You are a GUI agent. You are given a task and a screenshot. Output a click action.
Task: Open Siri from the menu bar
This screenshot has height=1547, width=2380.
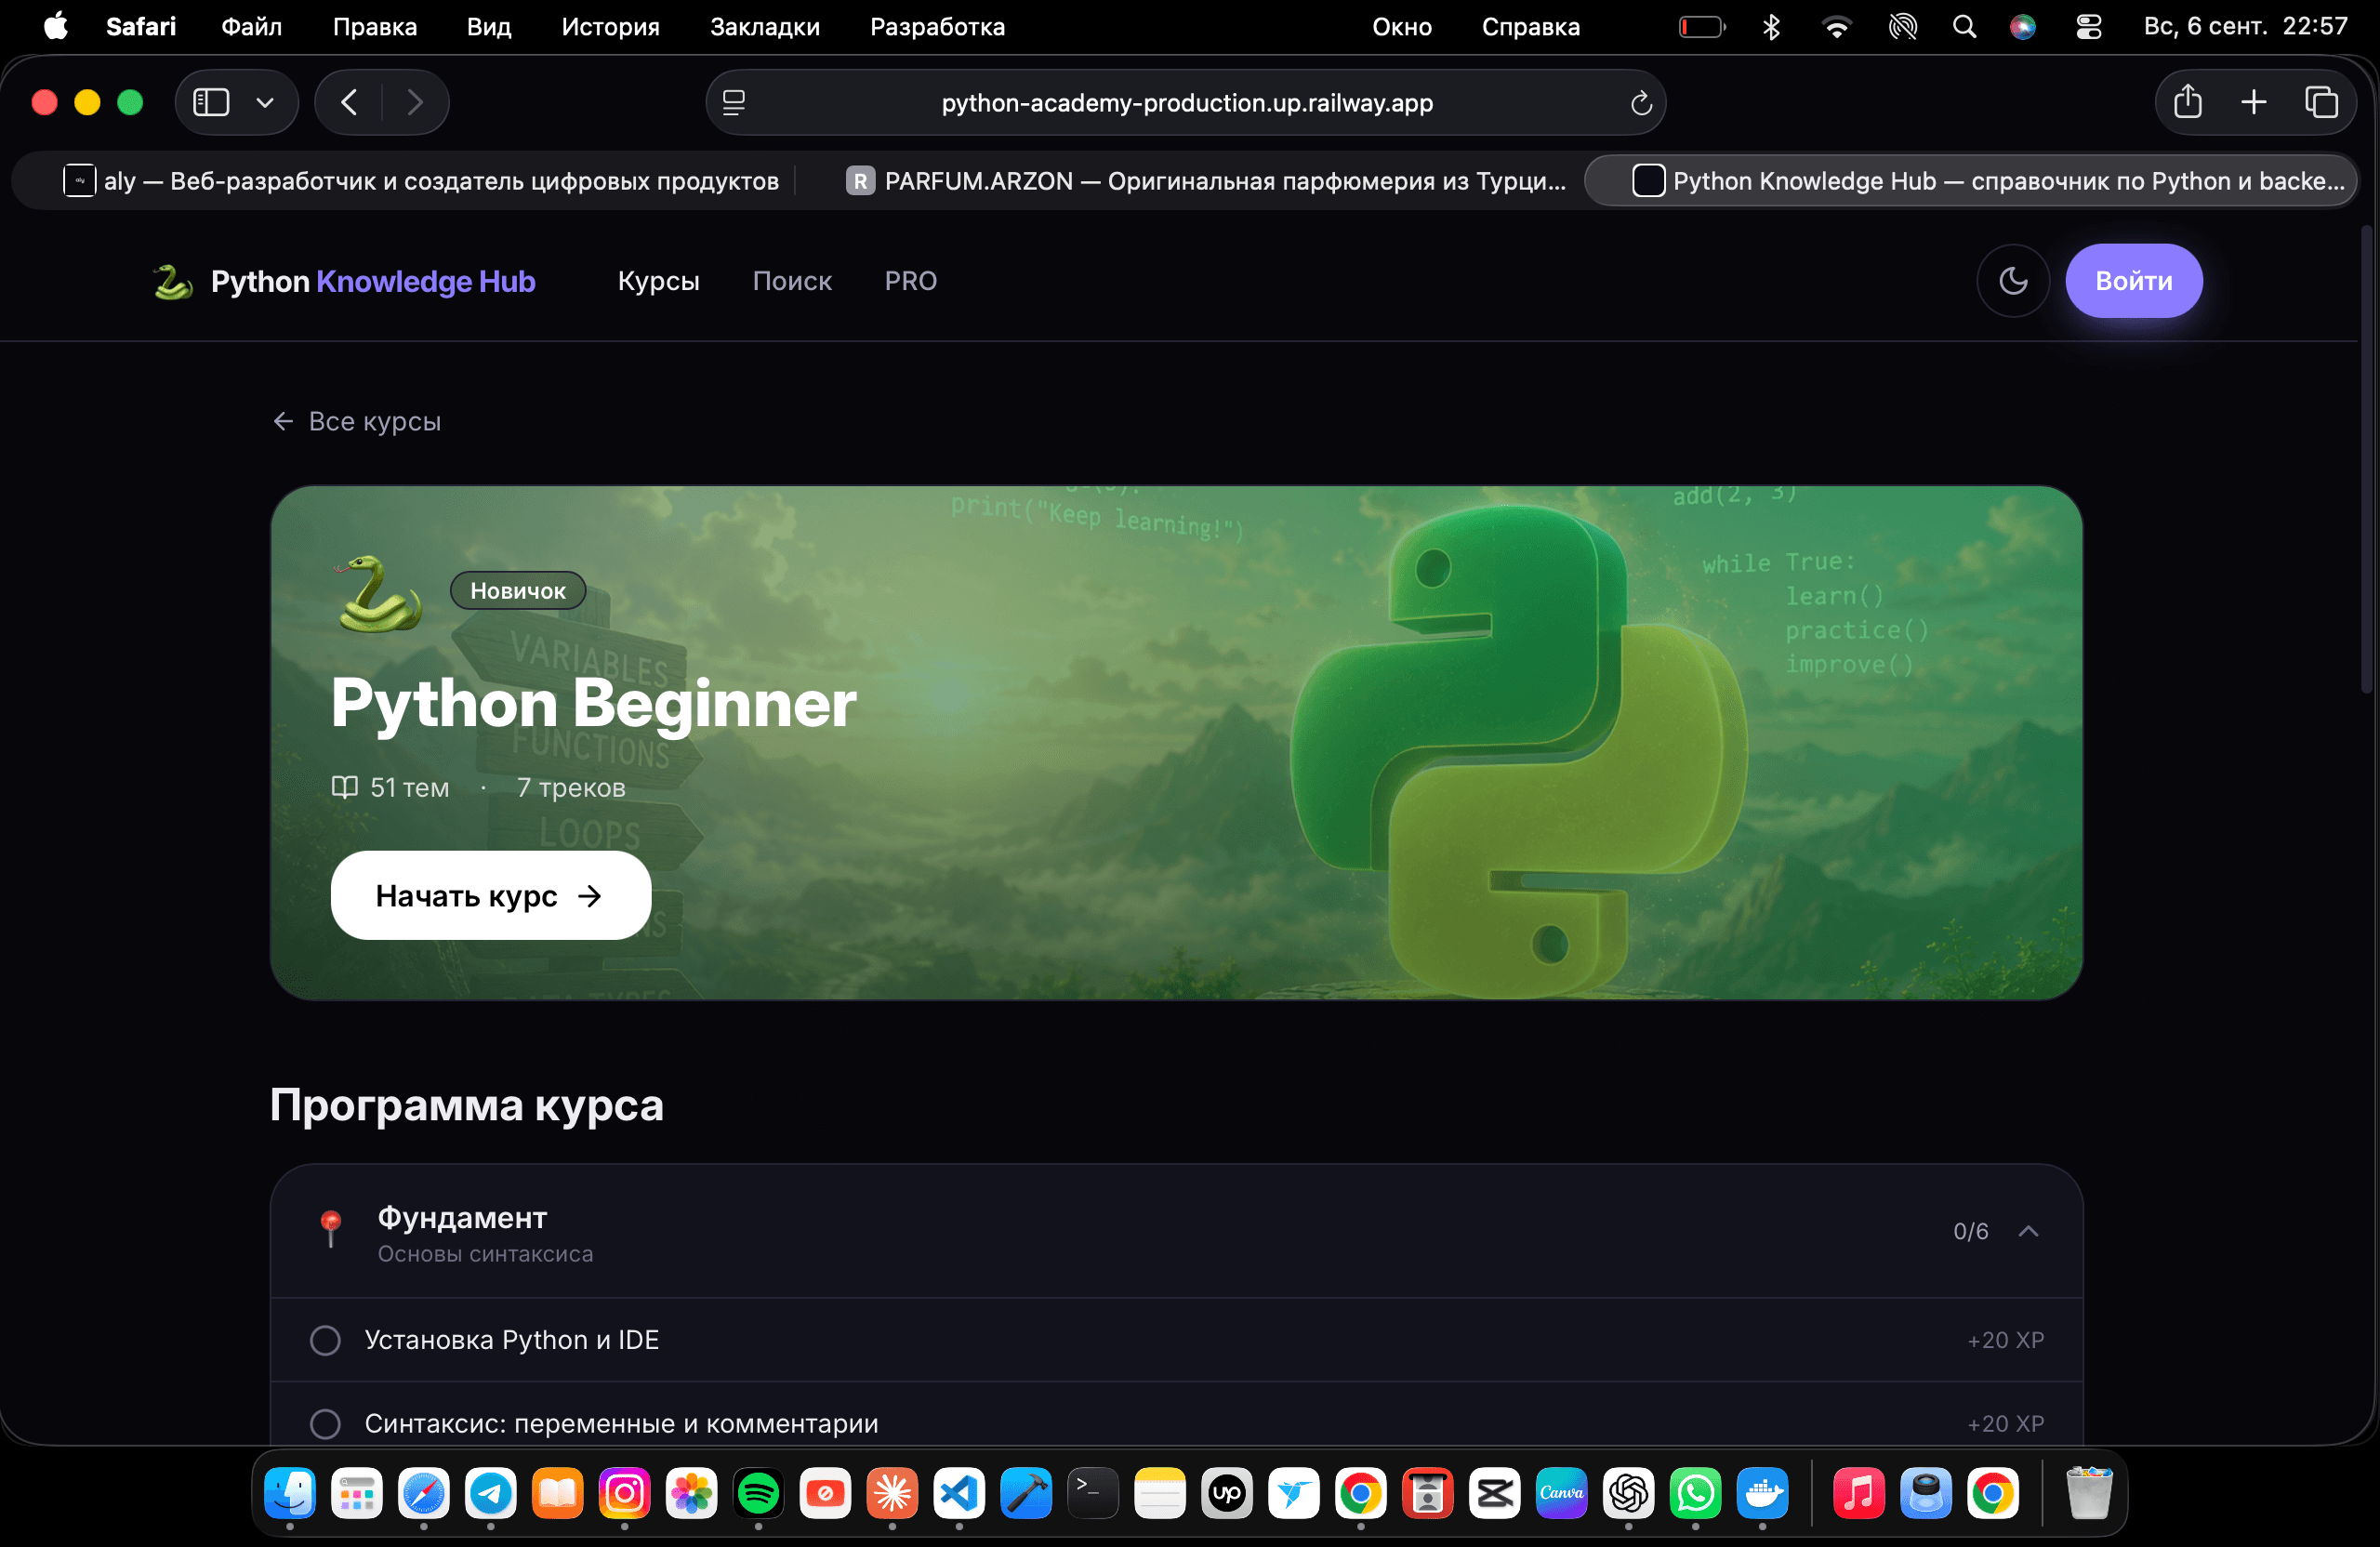pyautogui.click(x=2022, y=27)
